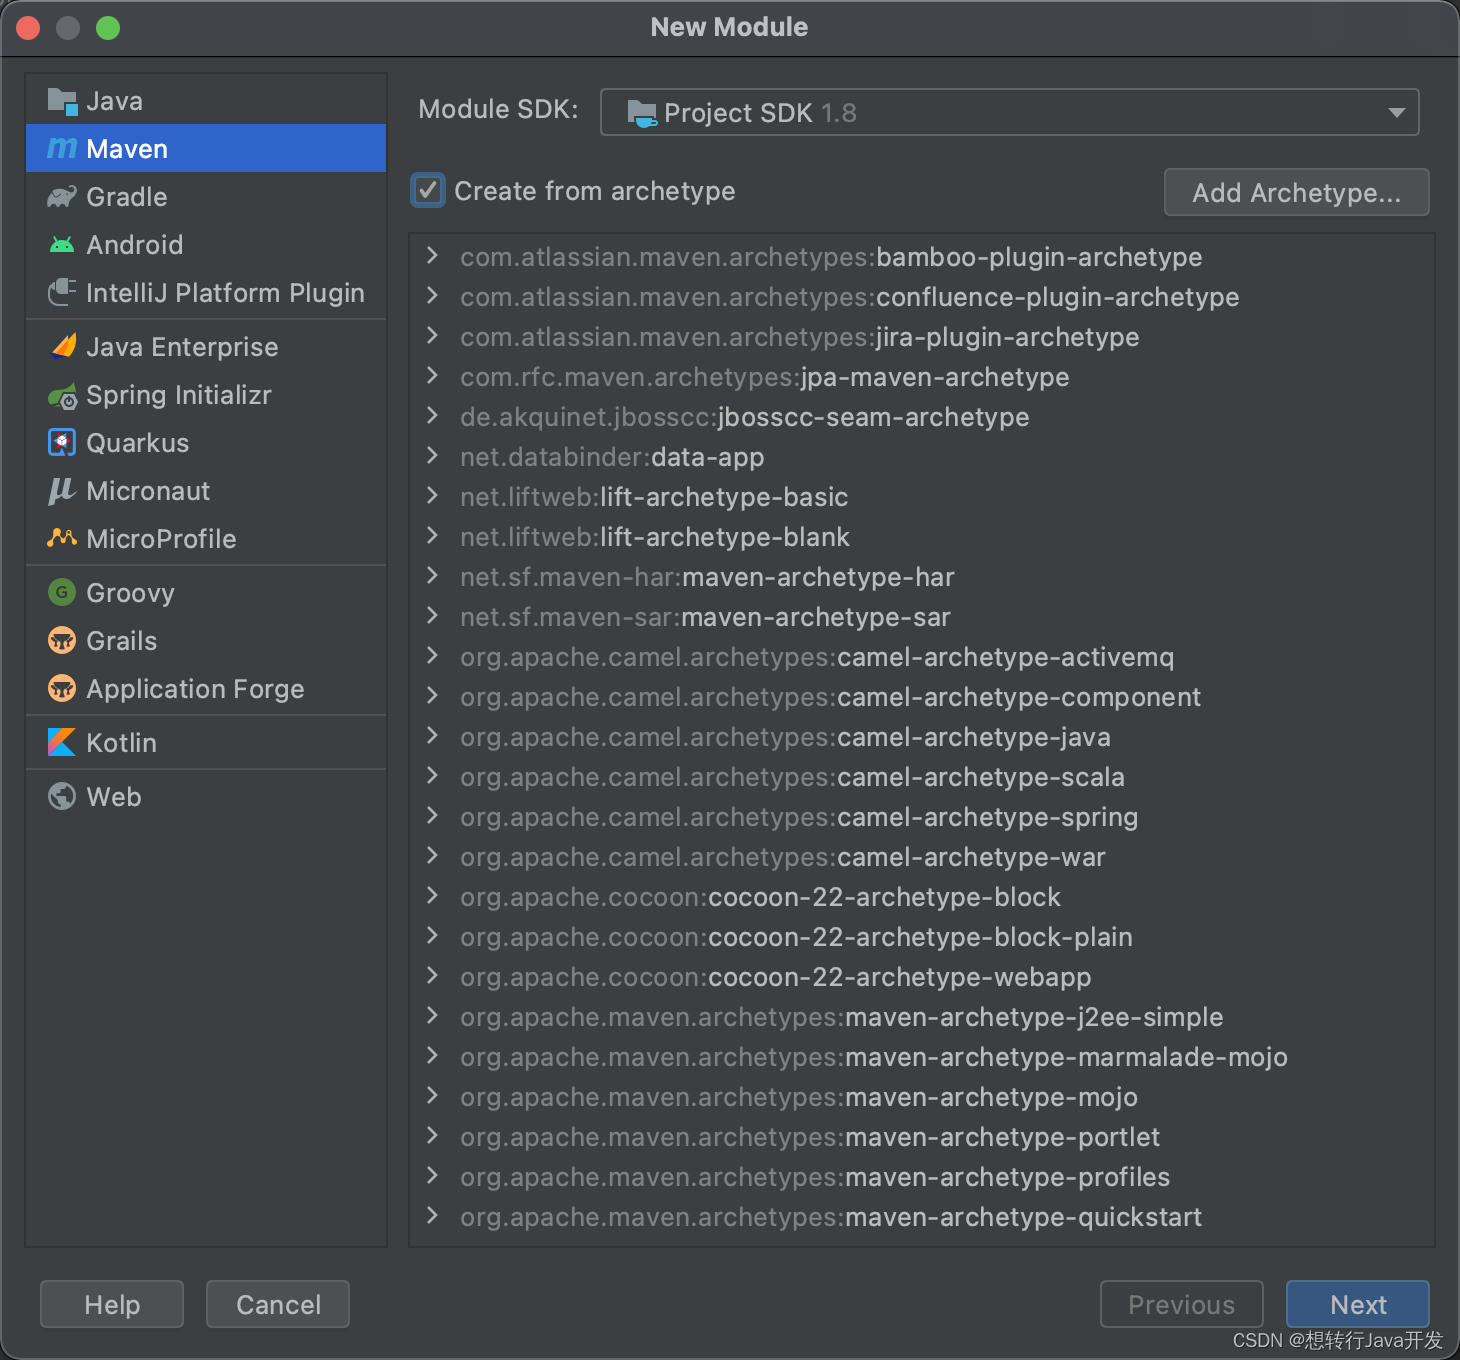The height and width of the screenshot is (1360, 1460).
Task: Expand the maven-archetype-j2ee-simple chevron
Action: 432,1016
